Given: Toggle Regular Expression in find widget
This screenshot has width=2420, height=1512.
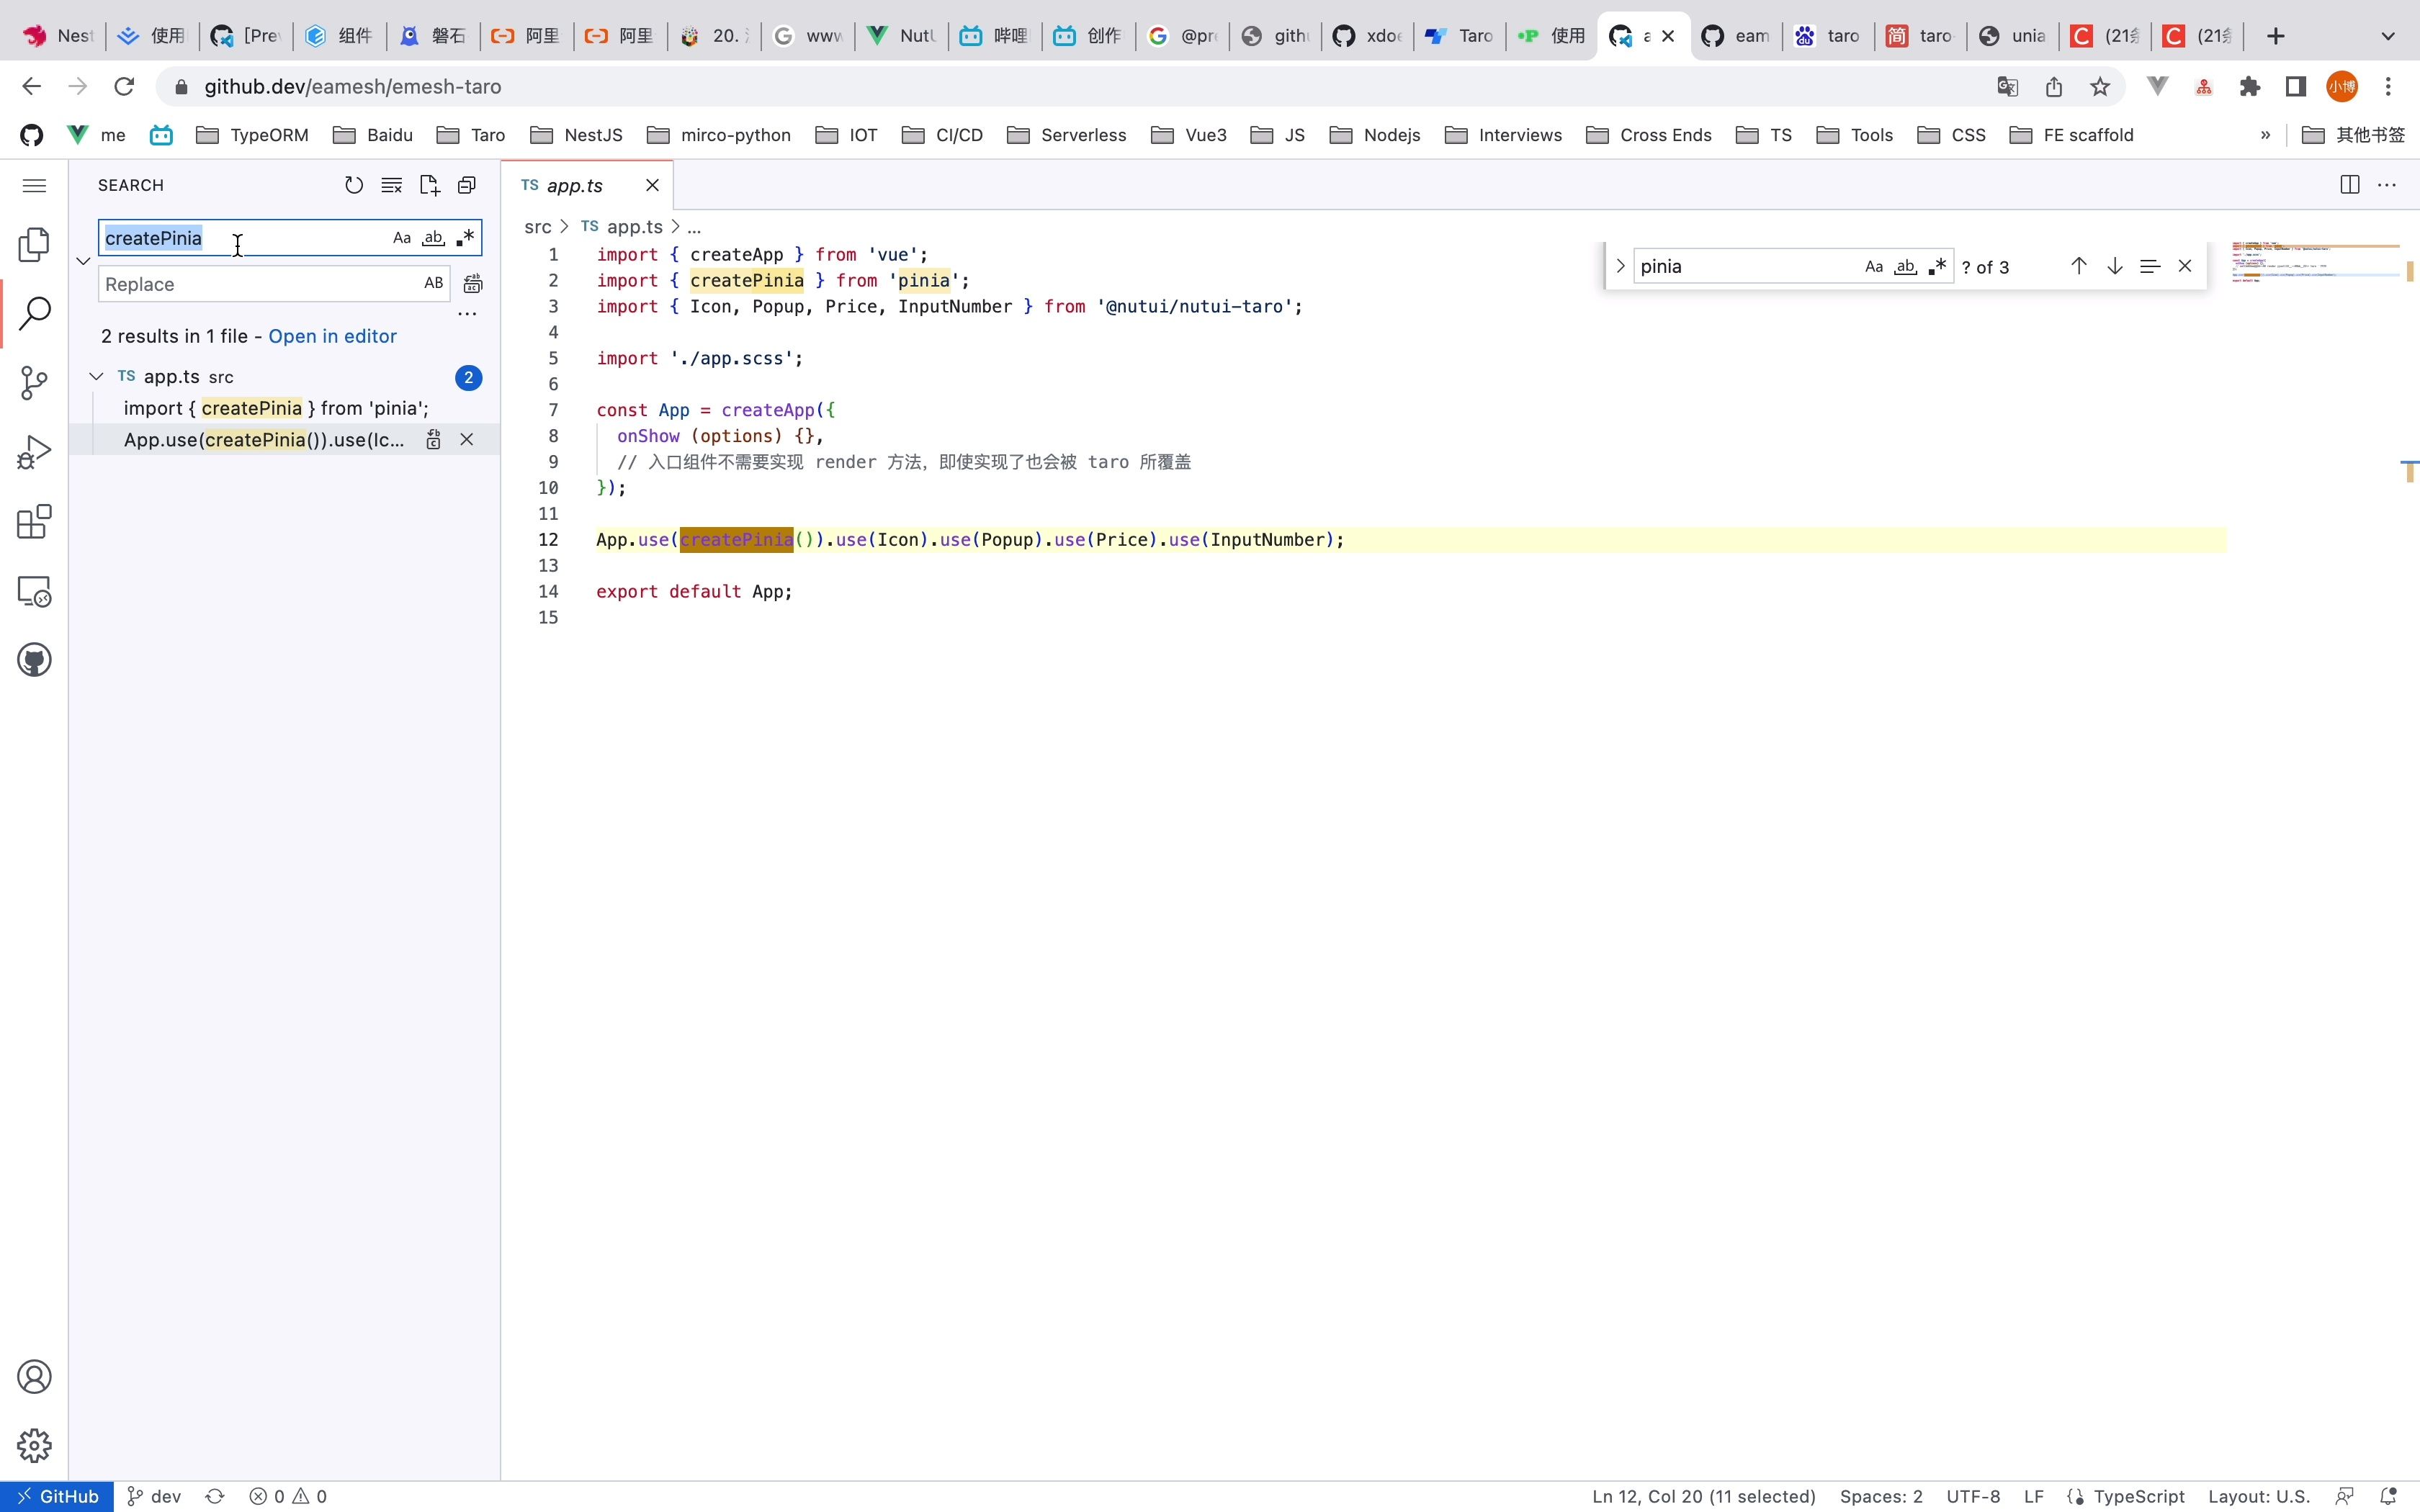Looking at the screenshot, I should tap(1938, 267).
